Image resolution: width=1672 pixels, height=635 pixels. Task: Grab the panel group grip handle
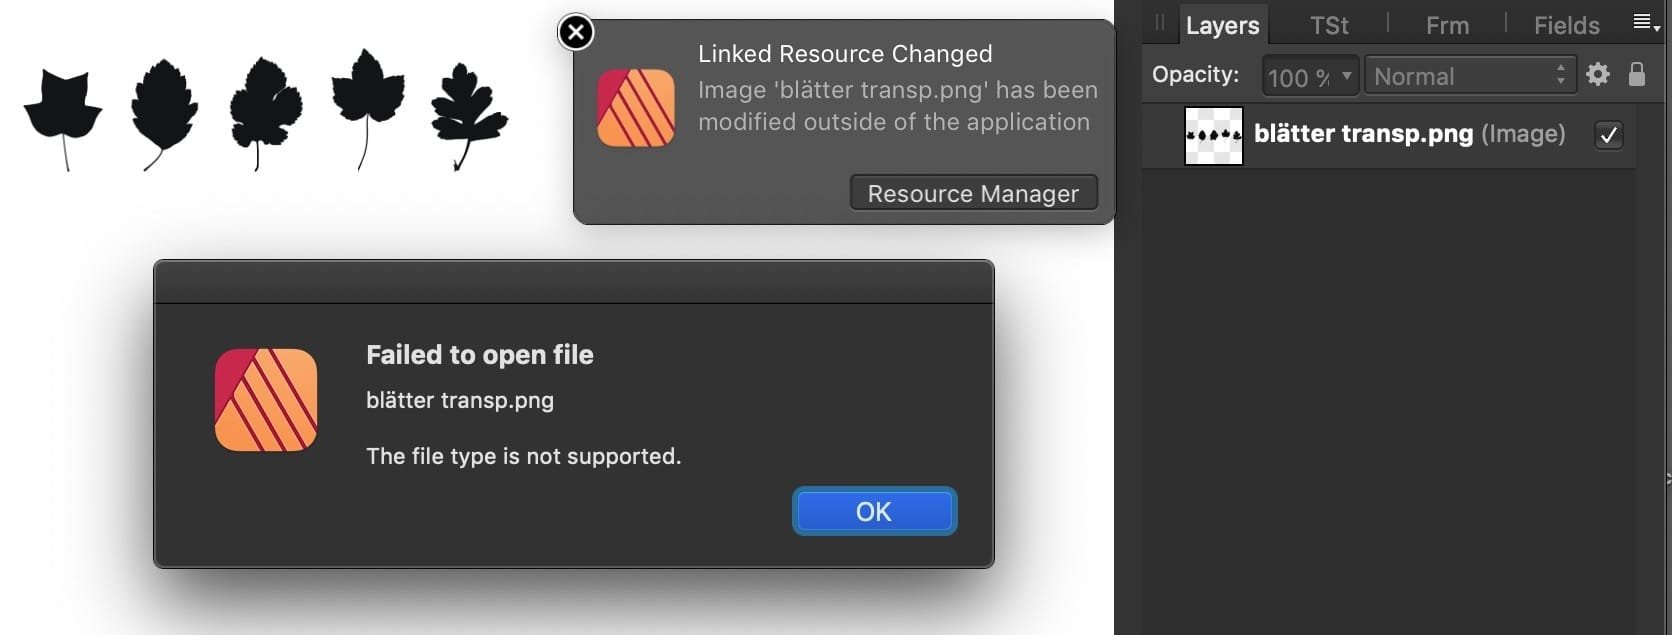coord(1160,23)
